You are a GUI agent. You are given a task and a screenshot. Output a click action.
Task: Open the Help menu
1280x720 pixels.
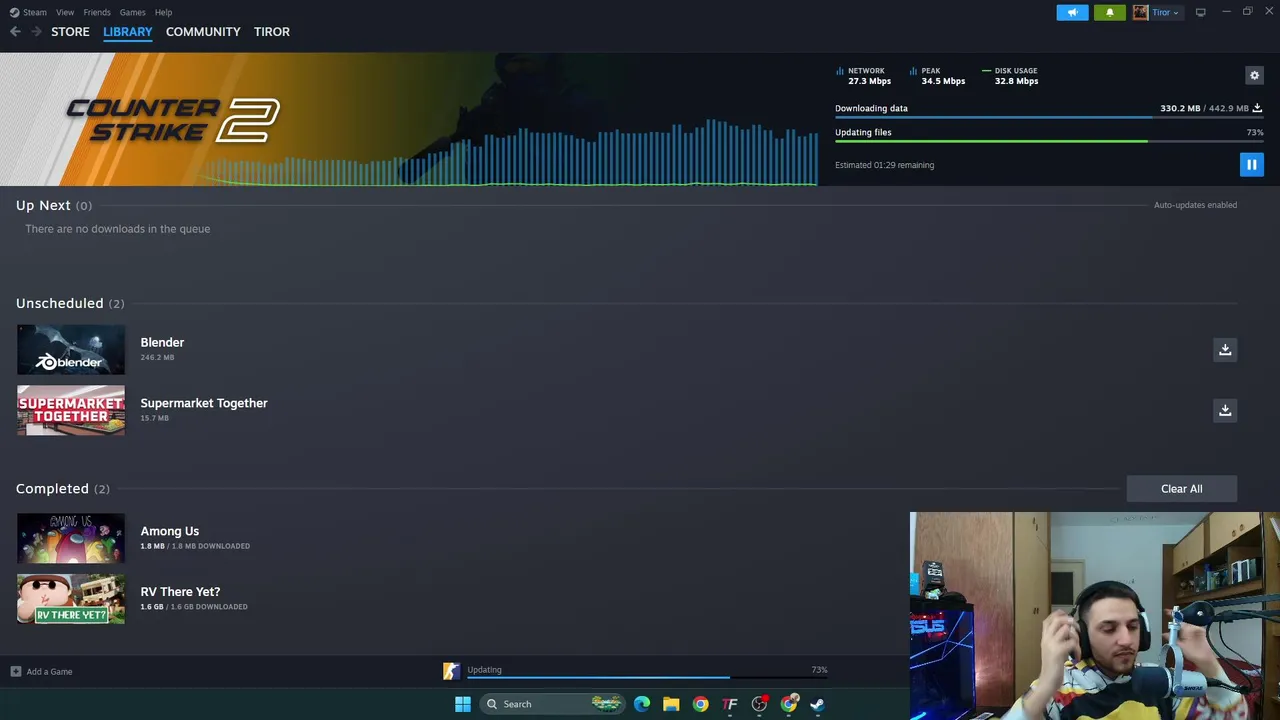[163, 12]
